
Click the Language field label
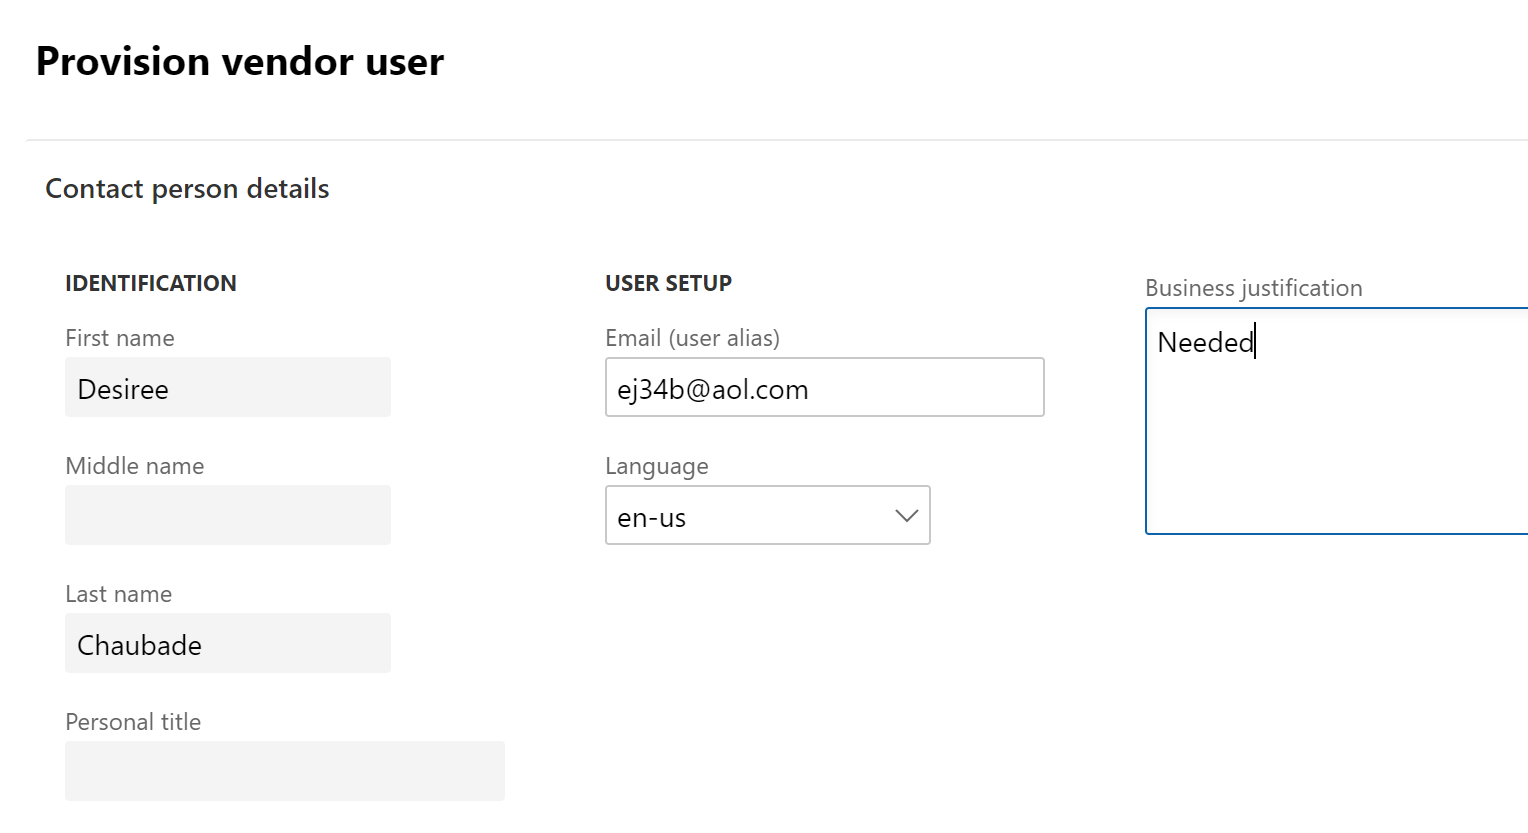point(656,467)
